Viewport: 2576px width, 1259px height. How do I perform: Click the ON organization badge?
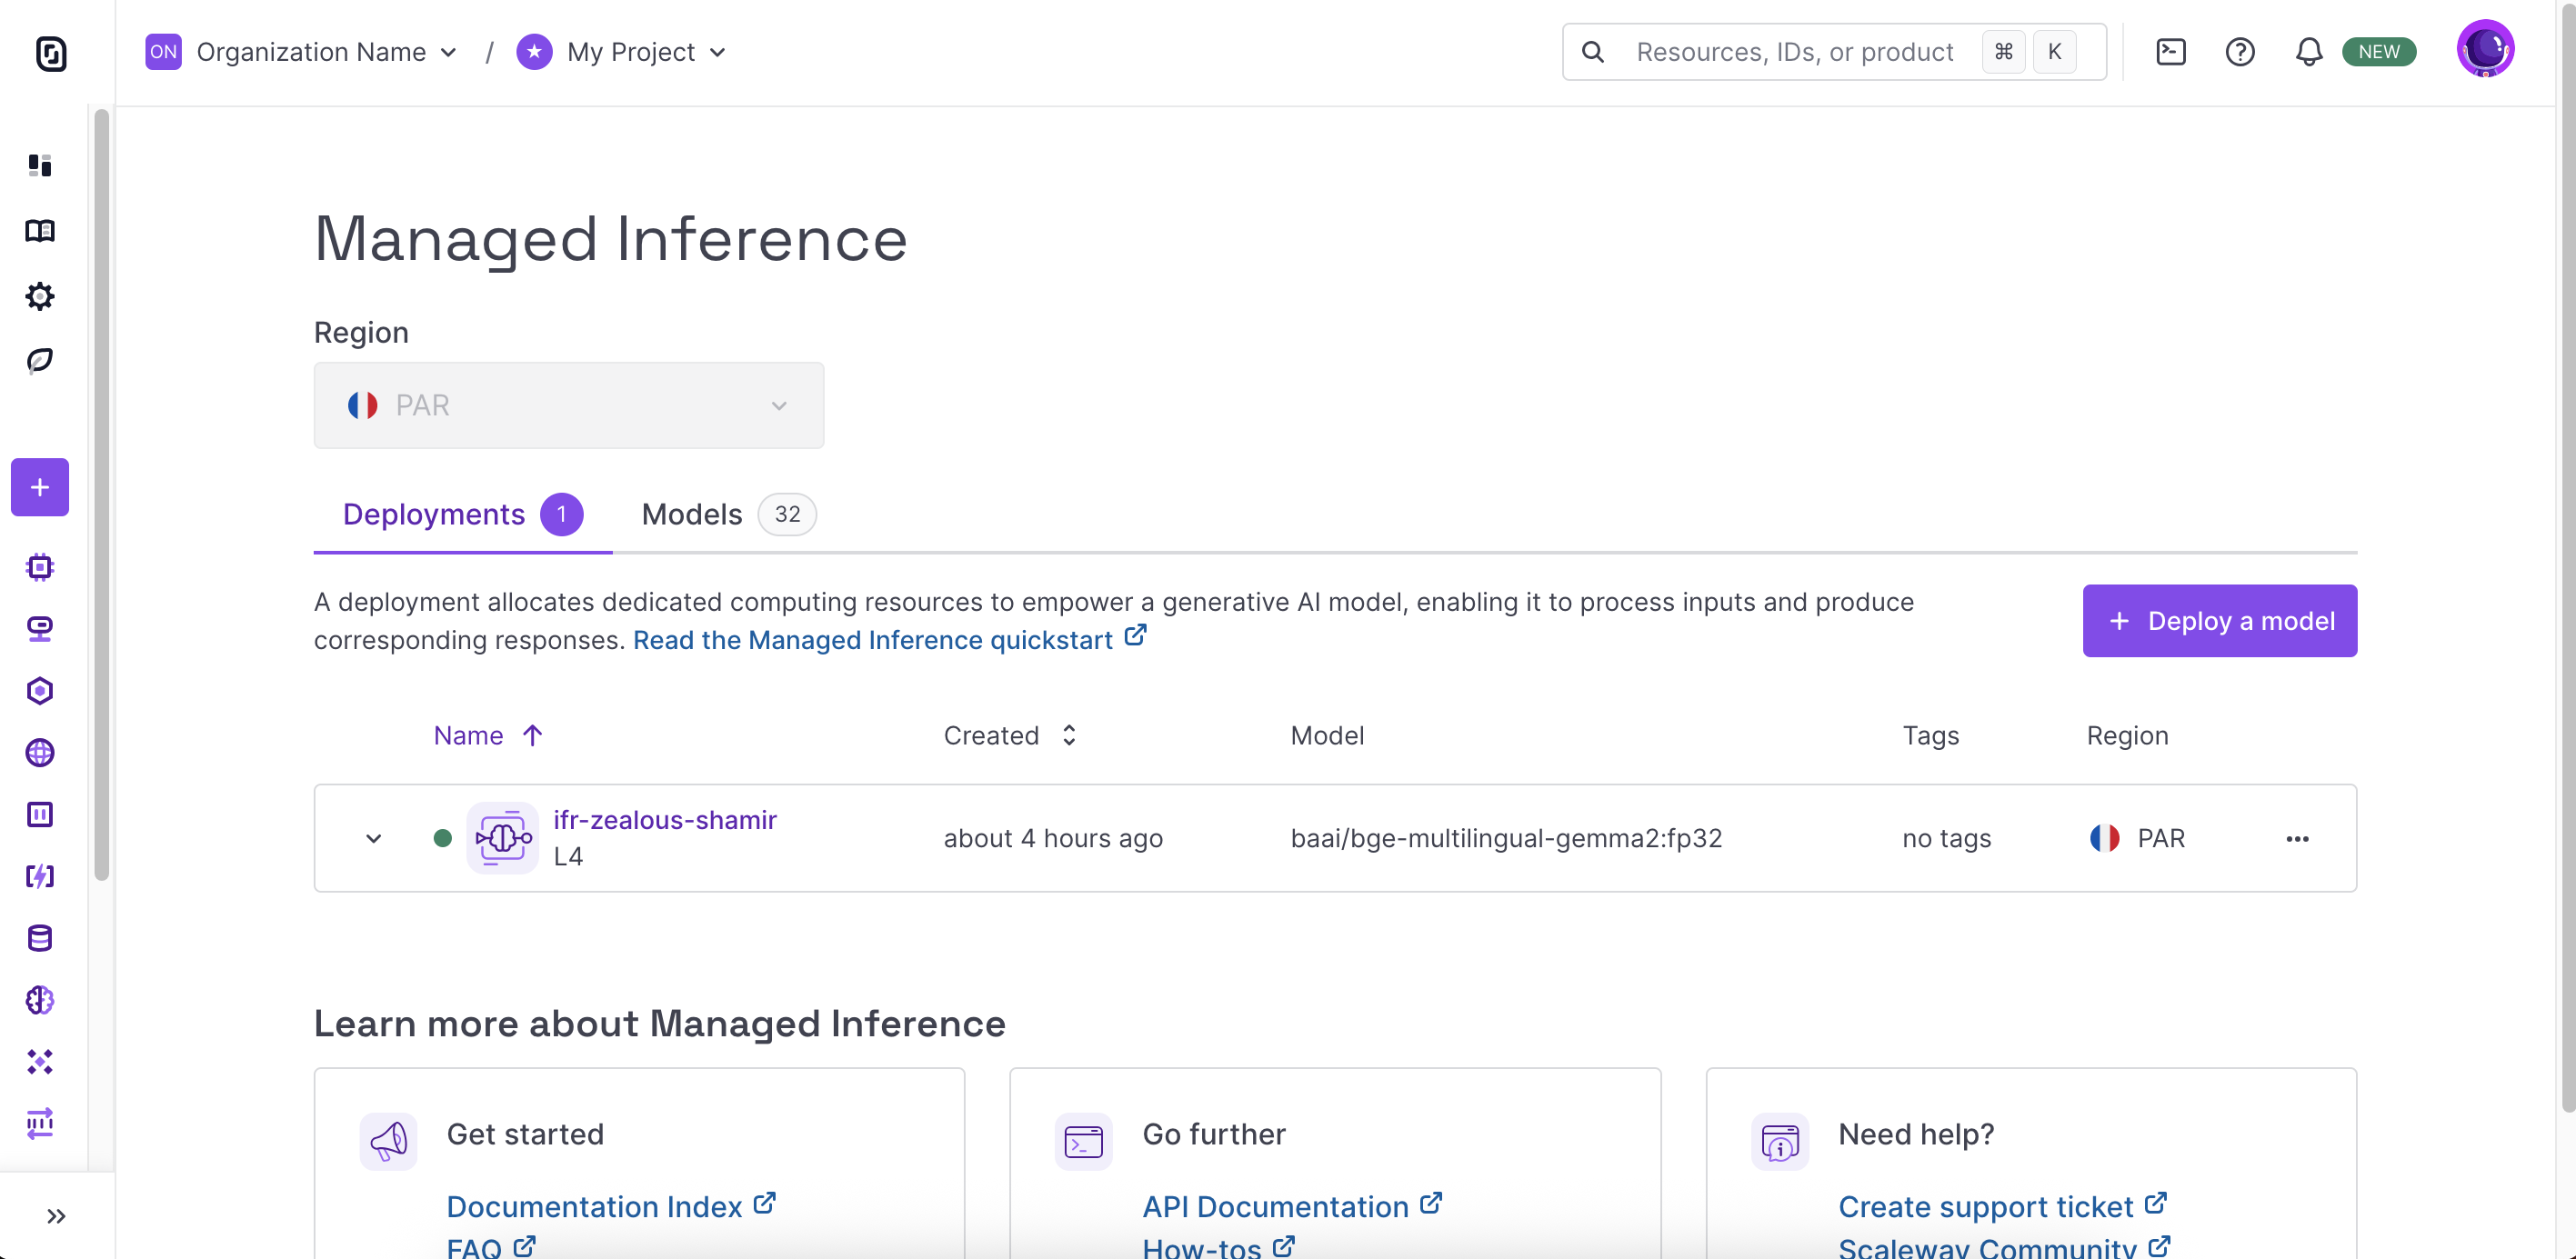pyautogui.click(x=164, y=52)
